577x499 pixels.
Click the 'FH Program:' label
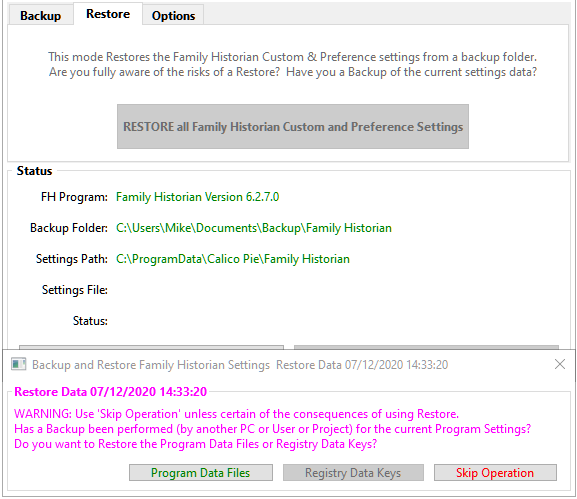(x=74, y=197)
